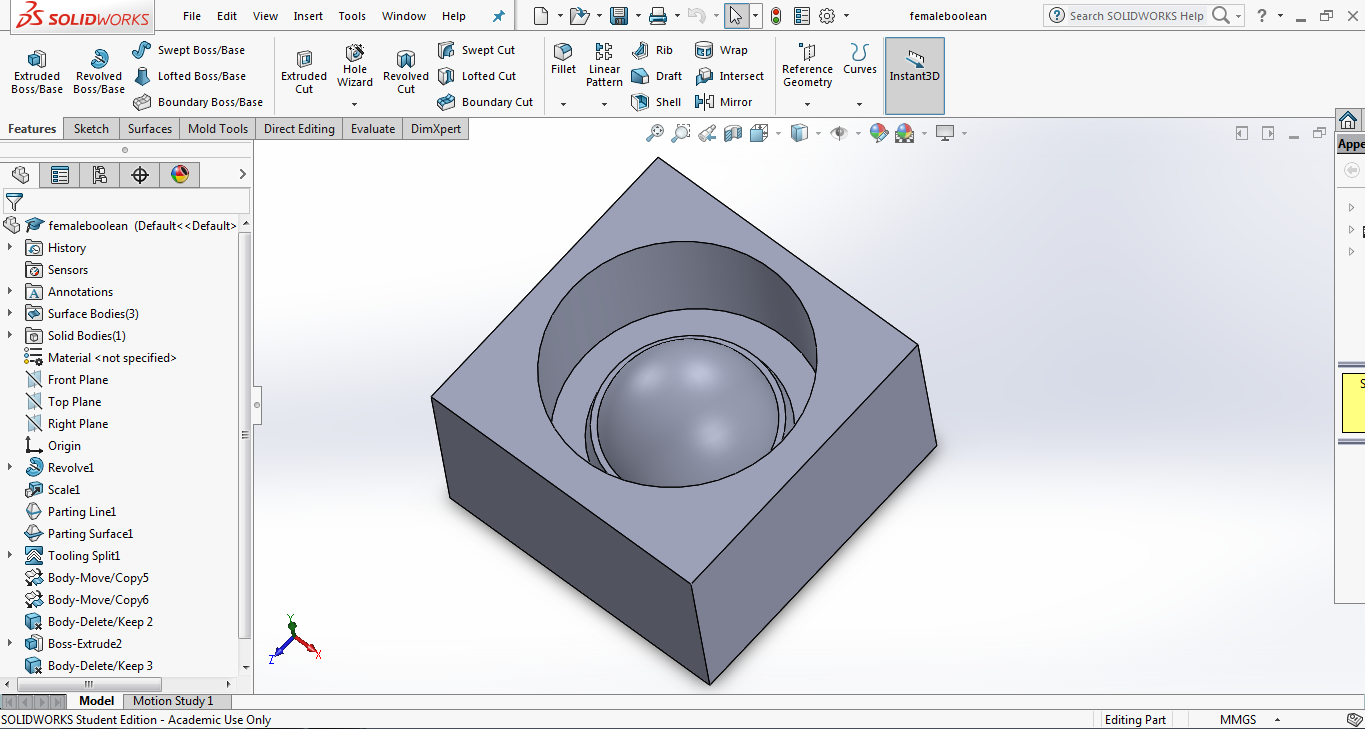
Task: Select the Revolved Cut tool
Action: (406, 72)
